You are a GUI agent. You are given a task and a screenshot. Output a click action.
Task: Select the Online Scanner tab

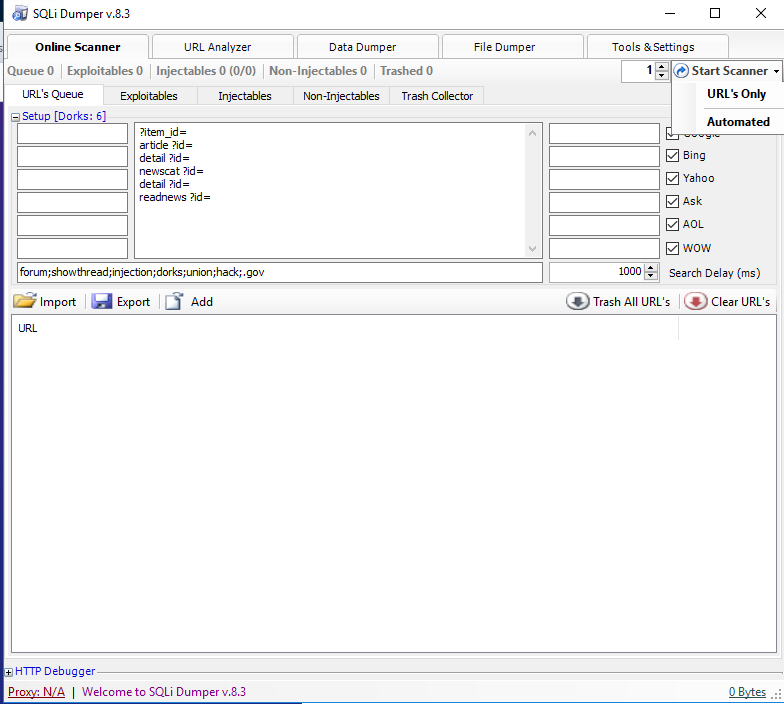(x=78, y=47)
